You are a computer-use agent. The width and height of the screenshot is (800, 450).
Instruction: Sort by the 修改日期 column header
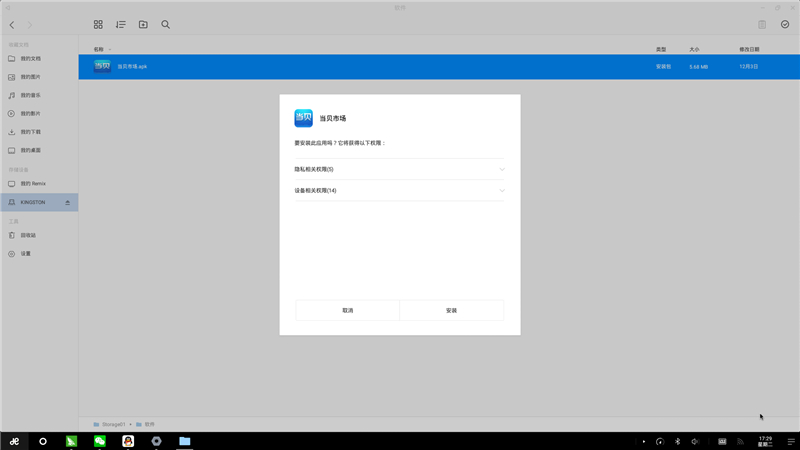pos(749,49)
